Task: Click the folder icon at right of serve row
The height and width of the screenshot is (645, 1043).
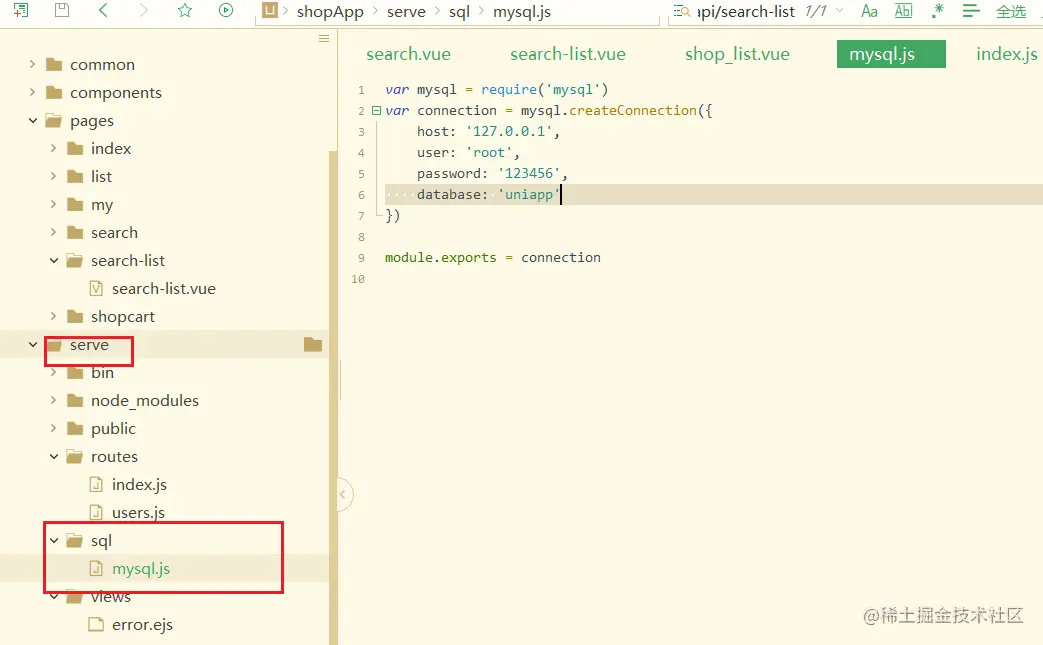Action: tap(313, 344)
